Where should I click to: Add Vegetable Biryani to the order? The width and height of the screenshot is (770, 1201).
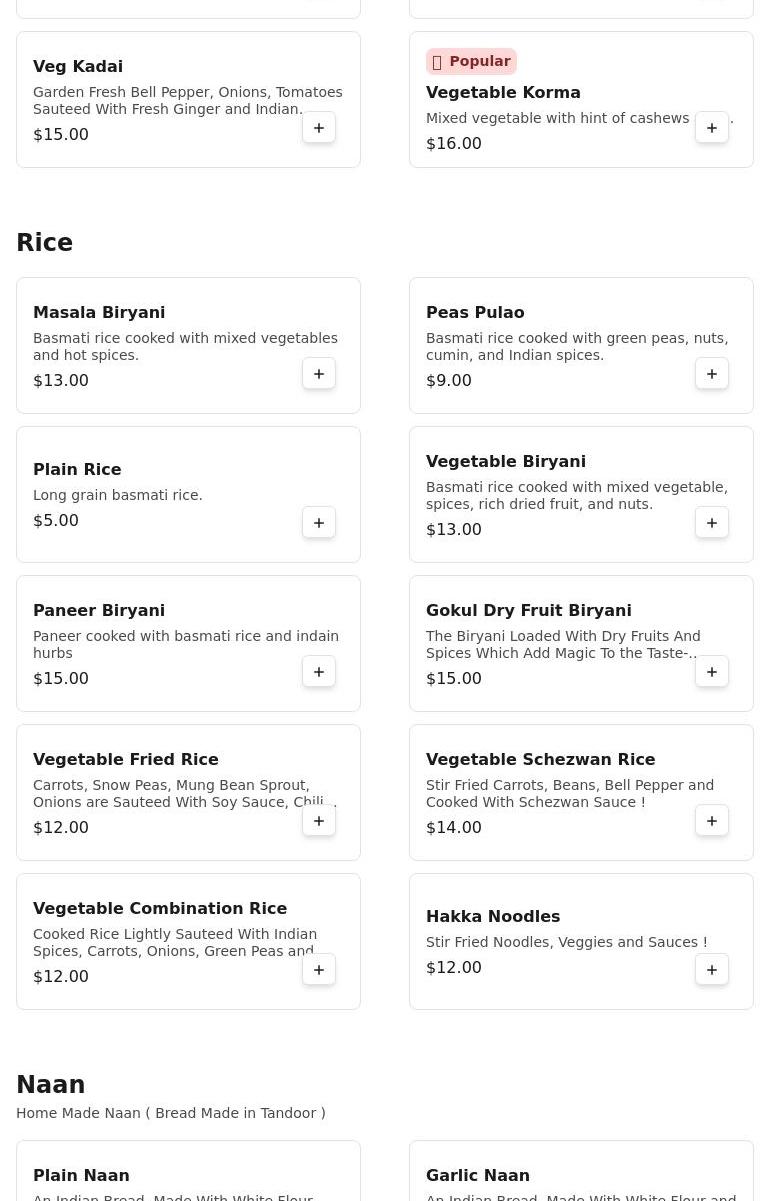pyautogui.click(x=712, y=523)
